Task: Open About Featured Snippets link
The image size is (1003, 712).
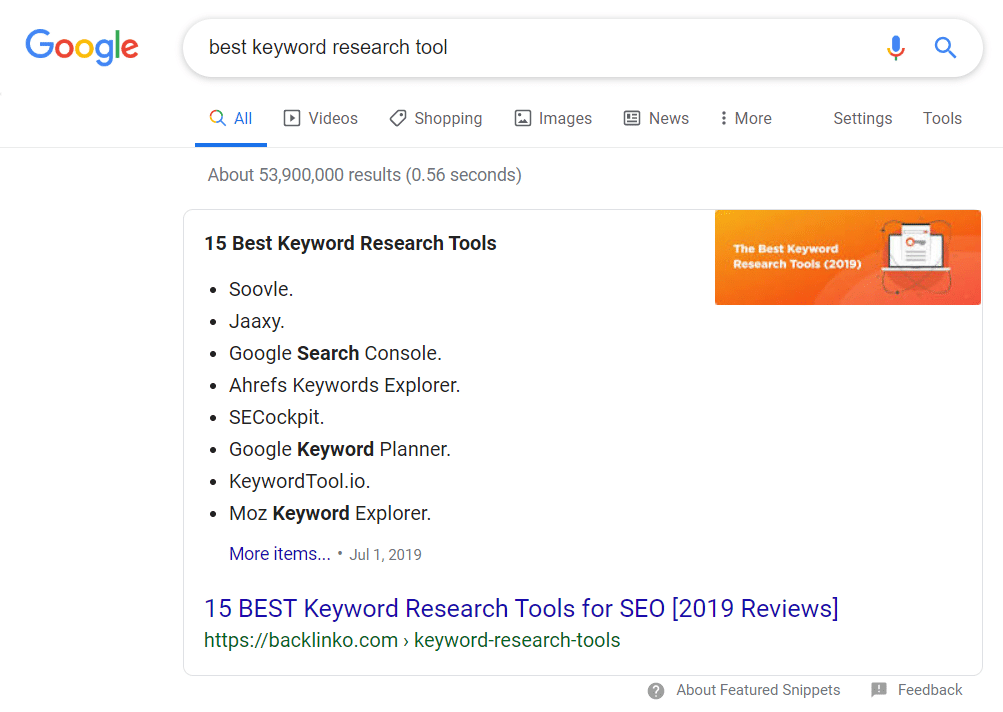Action: (x=758, y=690)
